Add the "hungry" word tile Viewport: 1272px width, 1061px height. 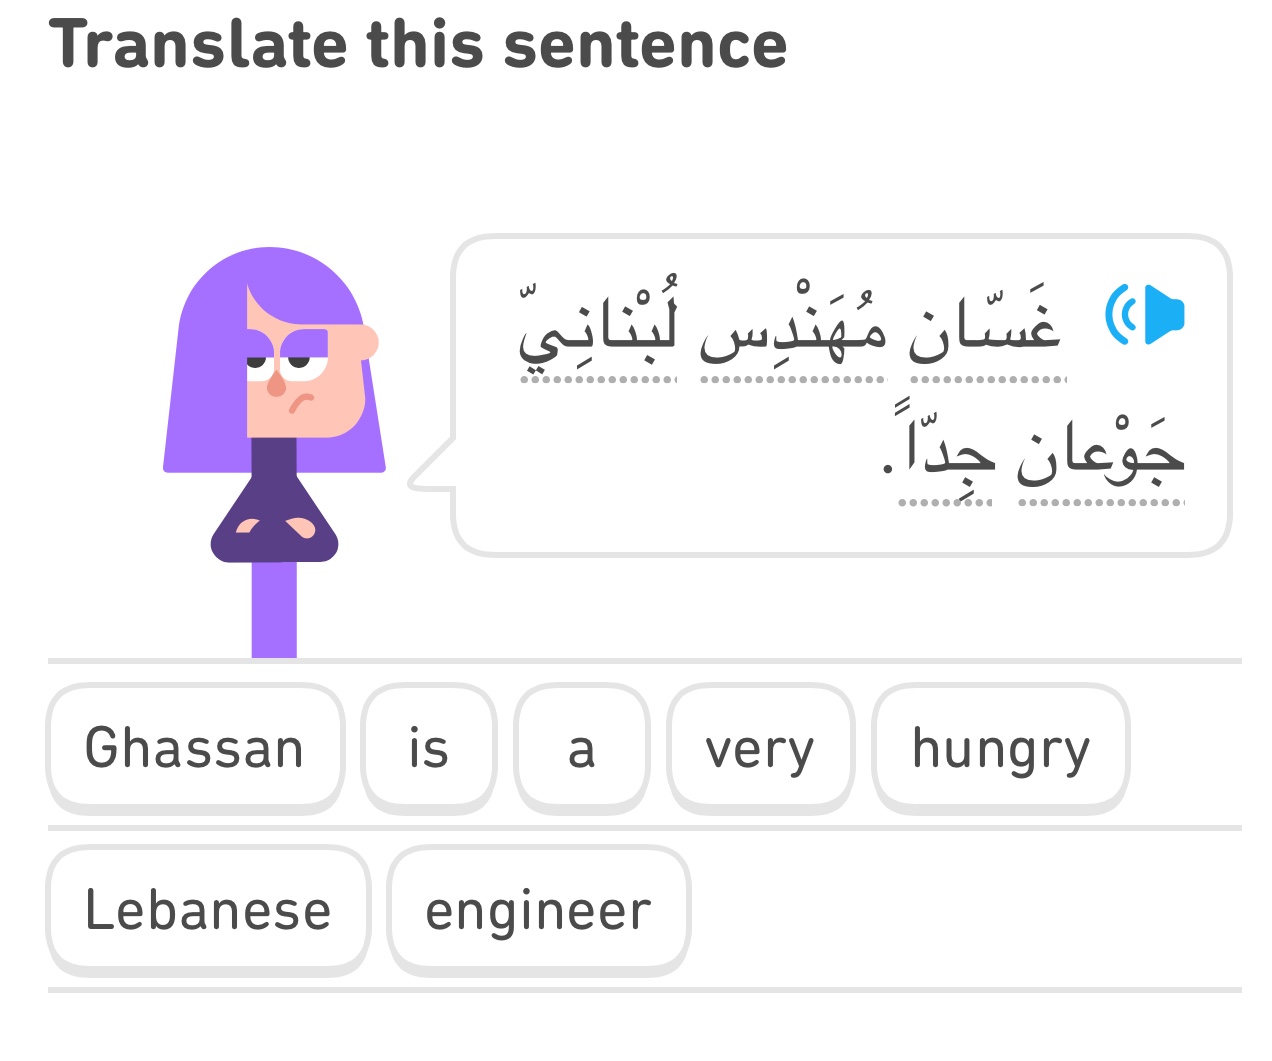click(1000, 748)
